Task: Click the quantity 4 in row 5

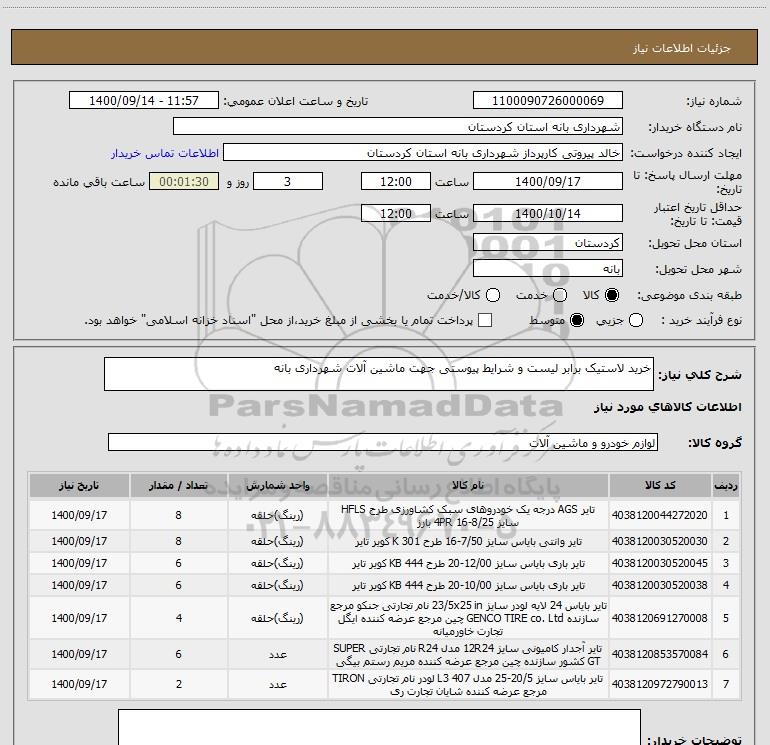Action: pyautogui.click(x=179, y=618)
